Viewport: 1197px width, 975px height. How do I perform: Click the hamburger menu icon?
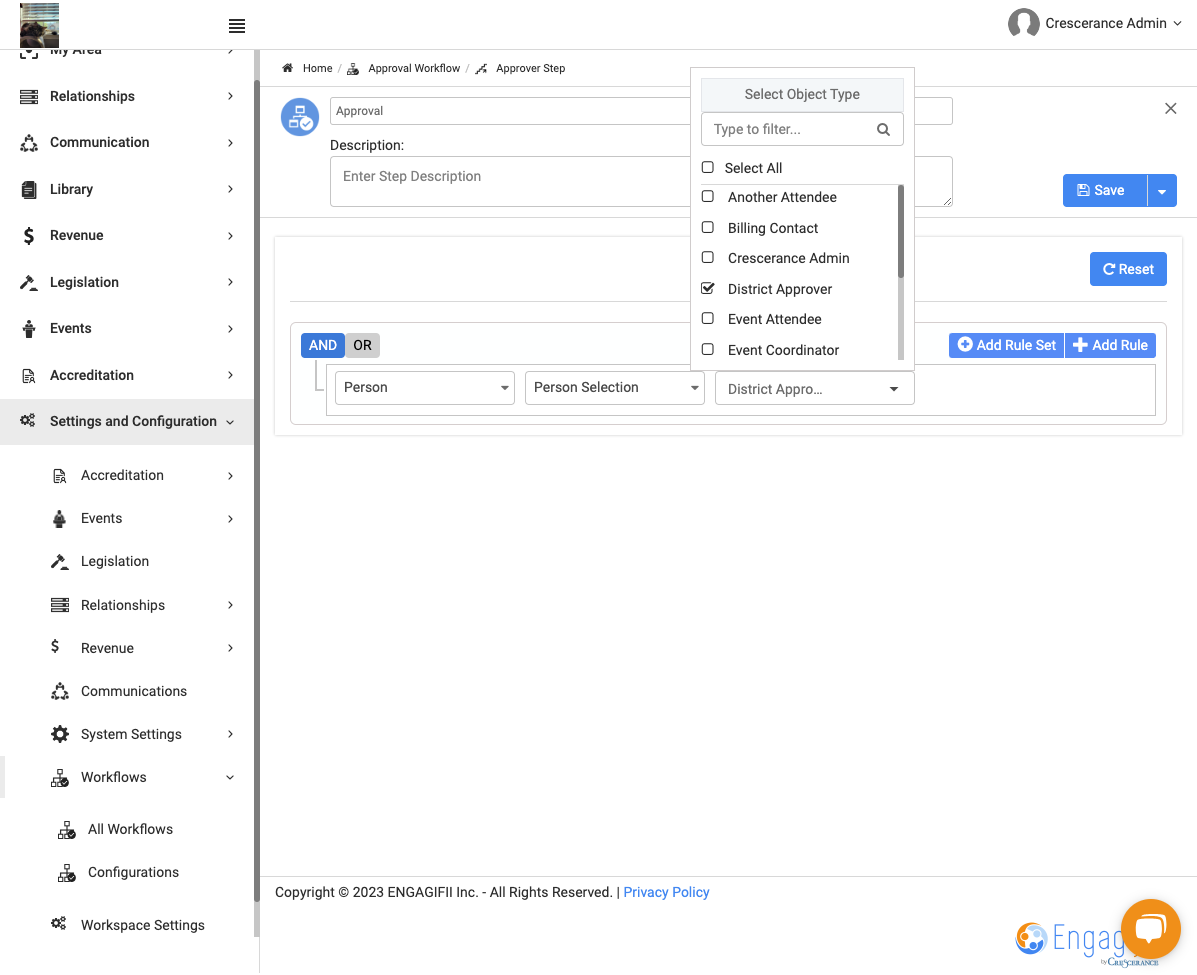click(237, 26)
